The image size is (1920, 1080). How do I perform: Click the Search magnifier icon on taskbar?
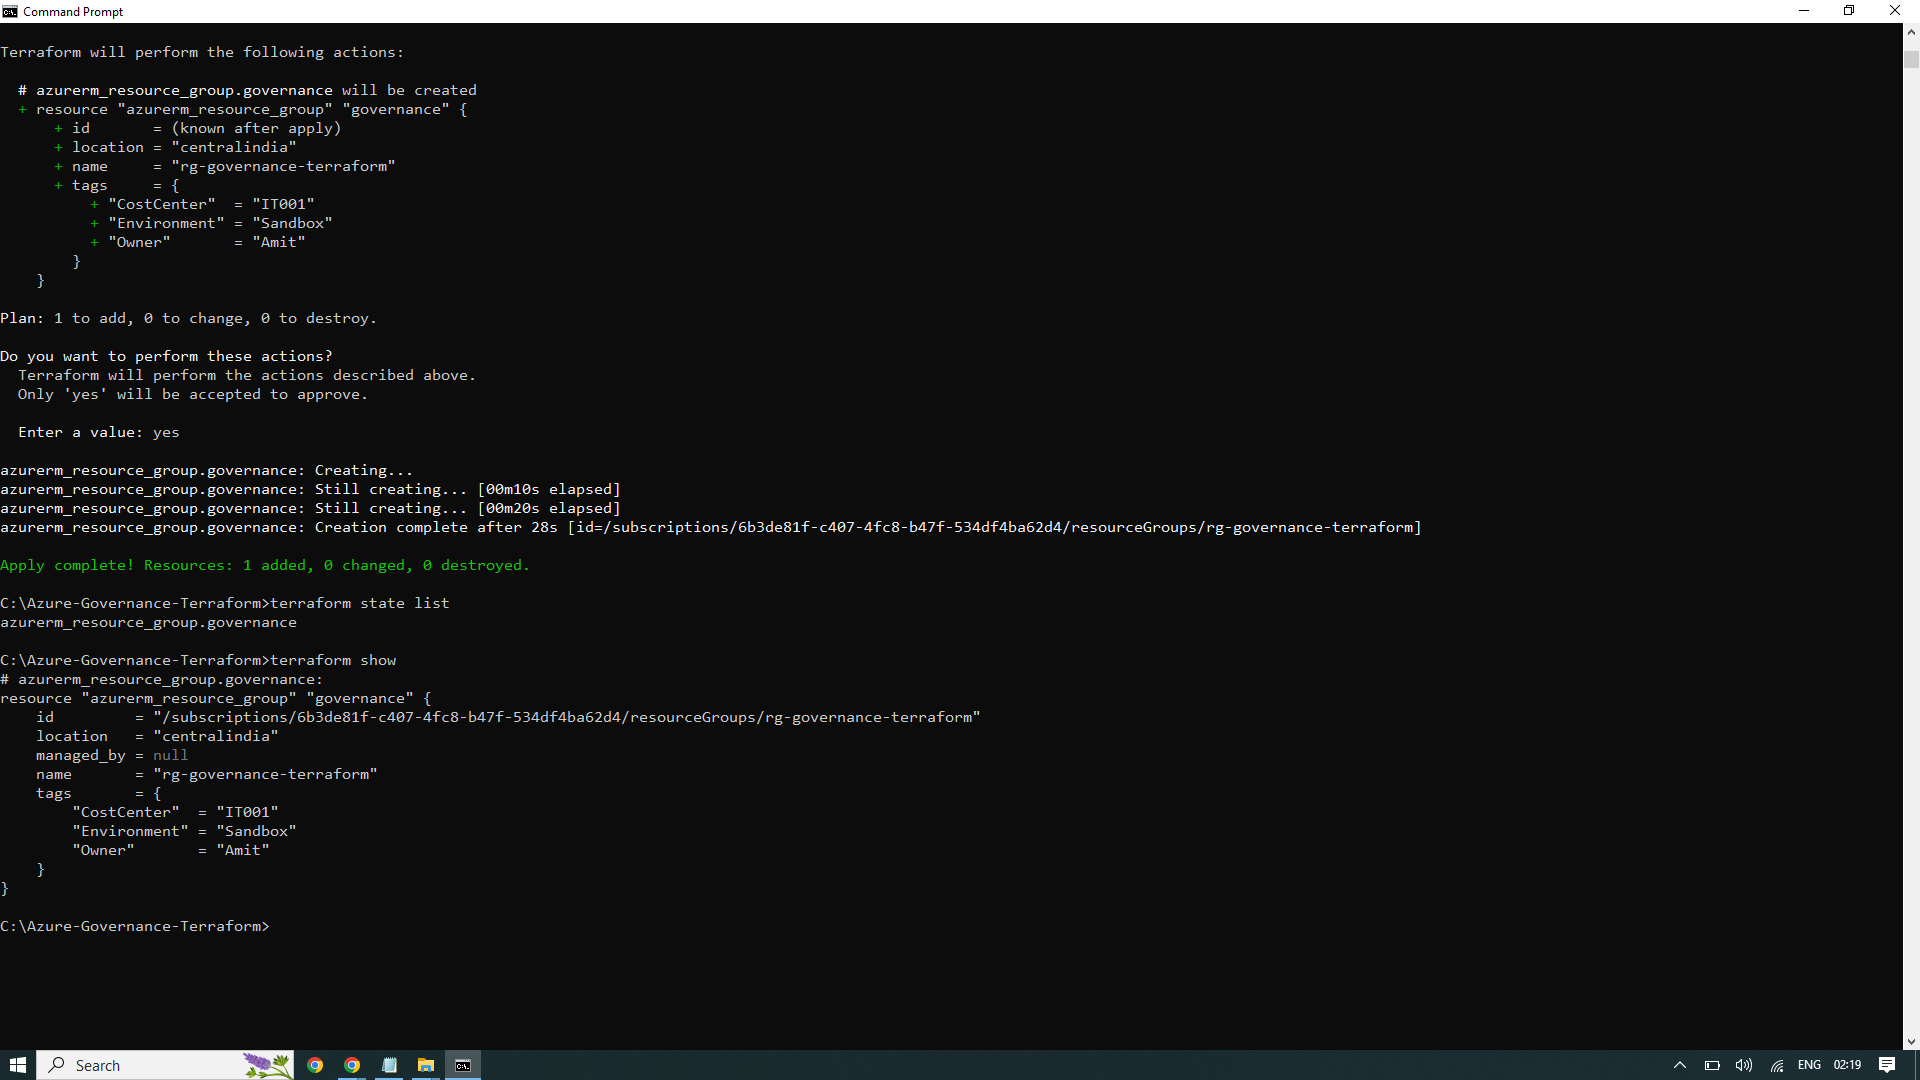pyautogui.click(x=58, y=1065)
